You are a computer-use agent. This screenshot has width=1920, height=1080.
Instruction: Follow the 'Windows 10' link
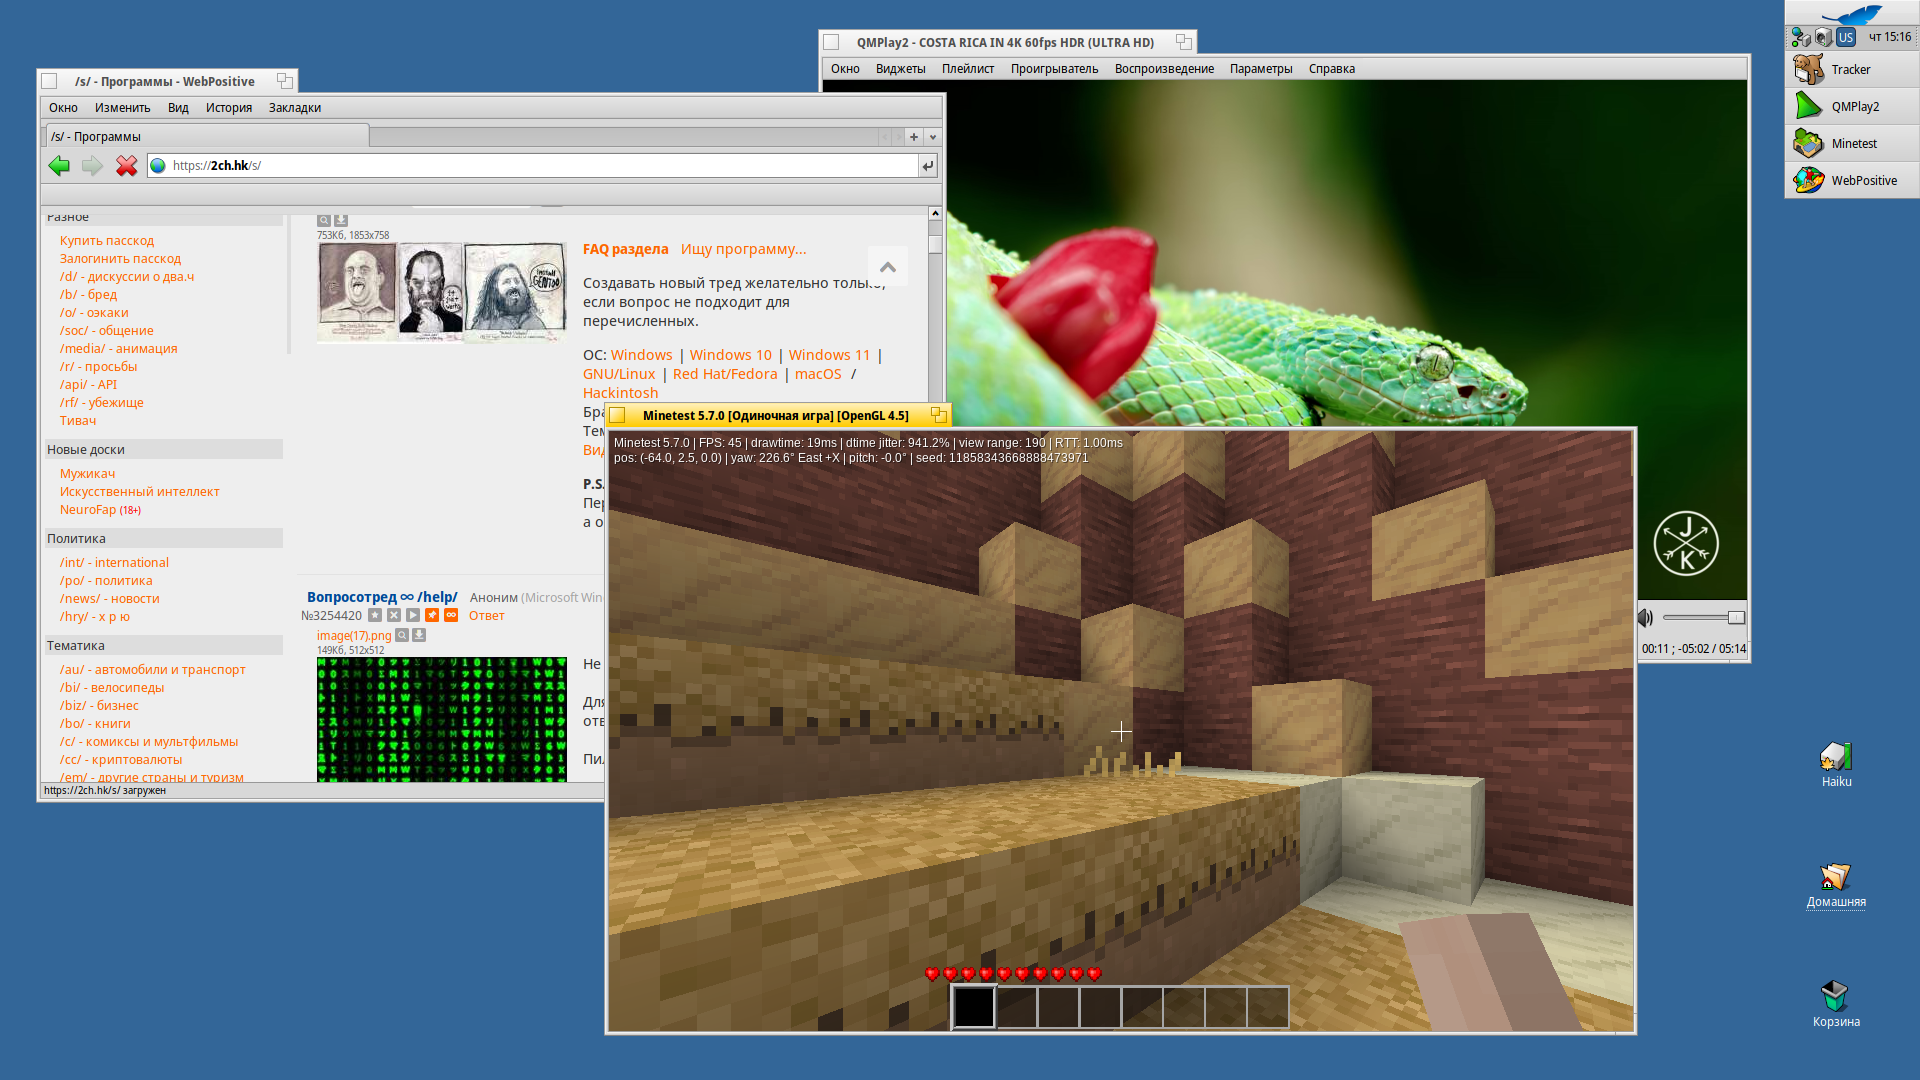click(x=730, y=355)
